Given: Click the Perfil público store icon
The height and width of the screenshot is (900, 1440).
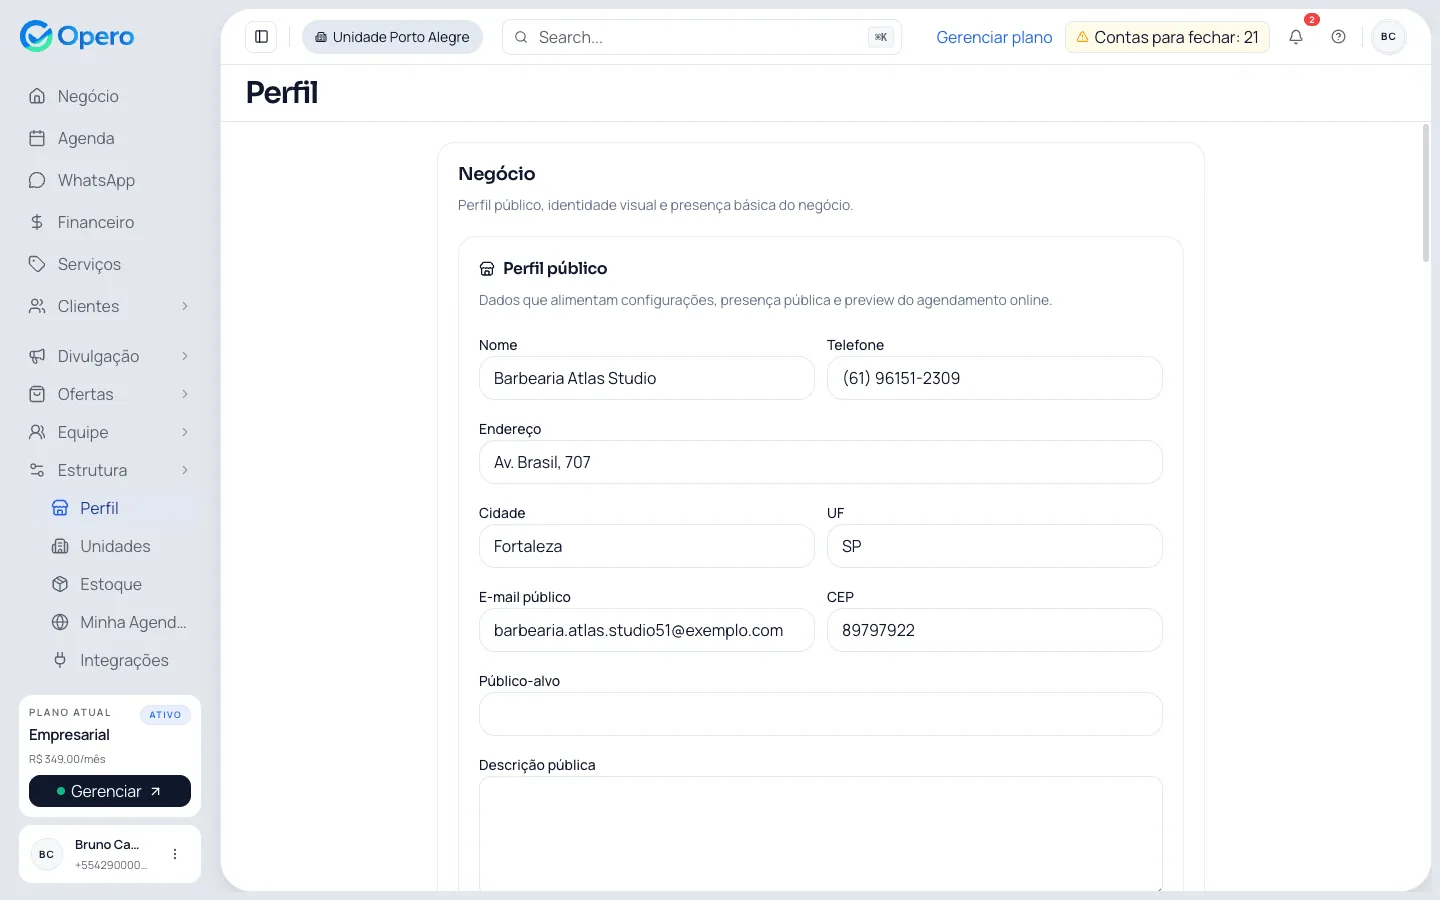Looking at the screenshot, I should (487, 268).
